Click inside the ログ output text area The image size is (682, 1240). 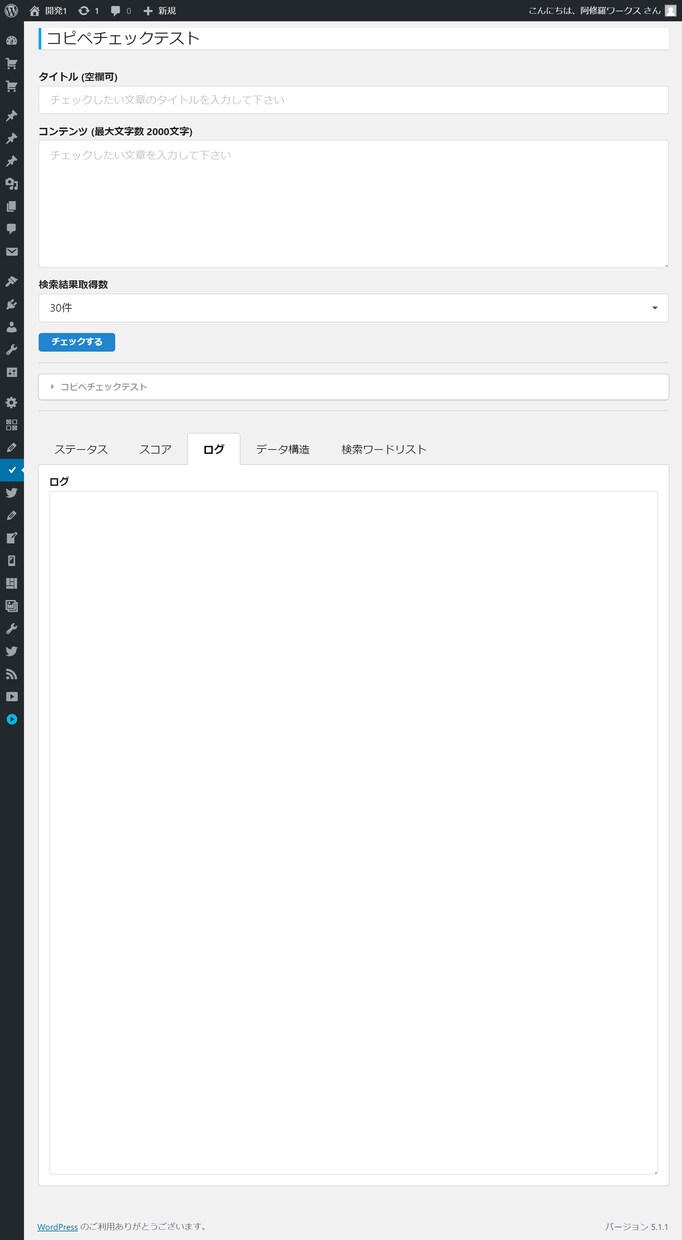click(x=353, y=832)
